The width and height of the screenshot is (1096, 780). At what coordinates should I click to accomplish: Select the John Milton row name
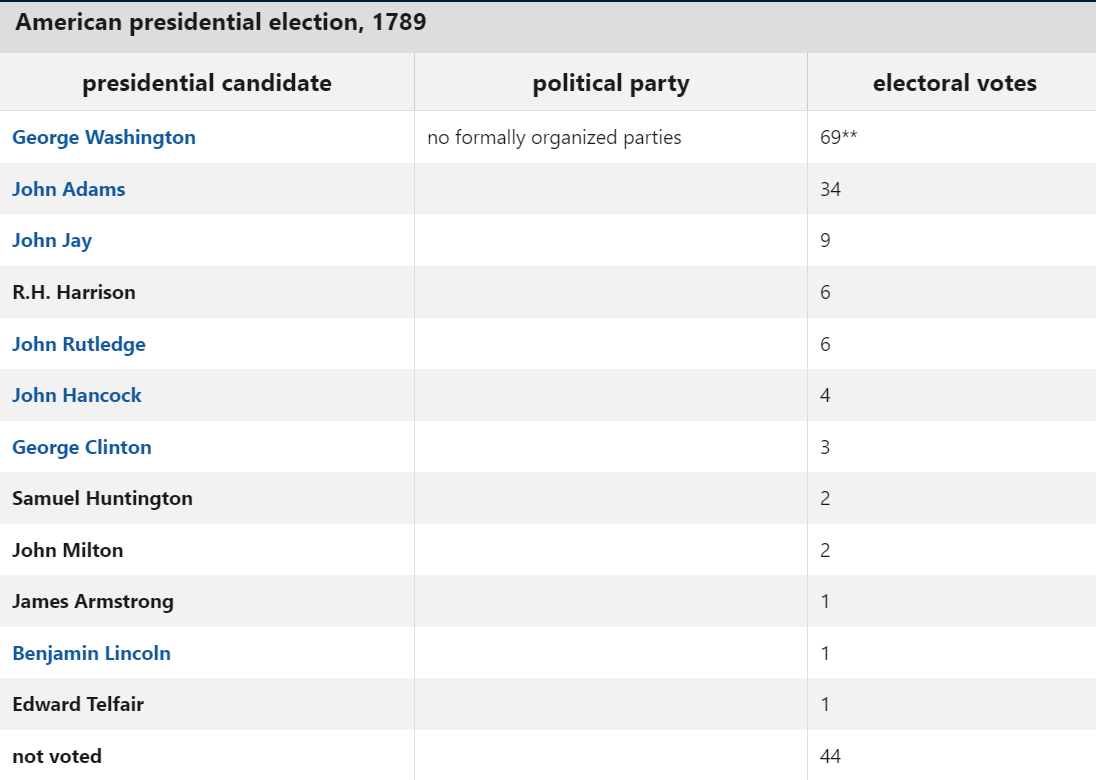point(68,550)
